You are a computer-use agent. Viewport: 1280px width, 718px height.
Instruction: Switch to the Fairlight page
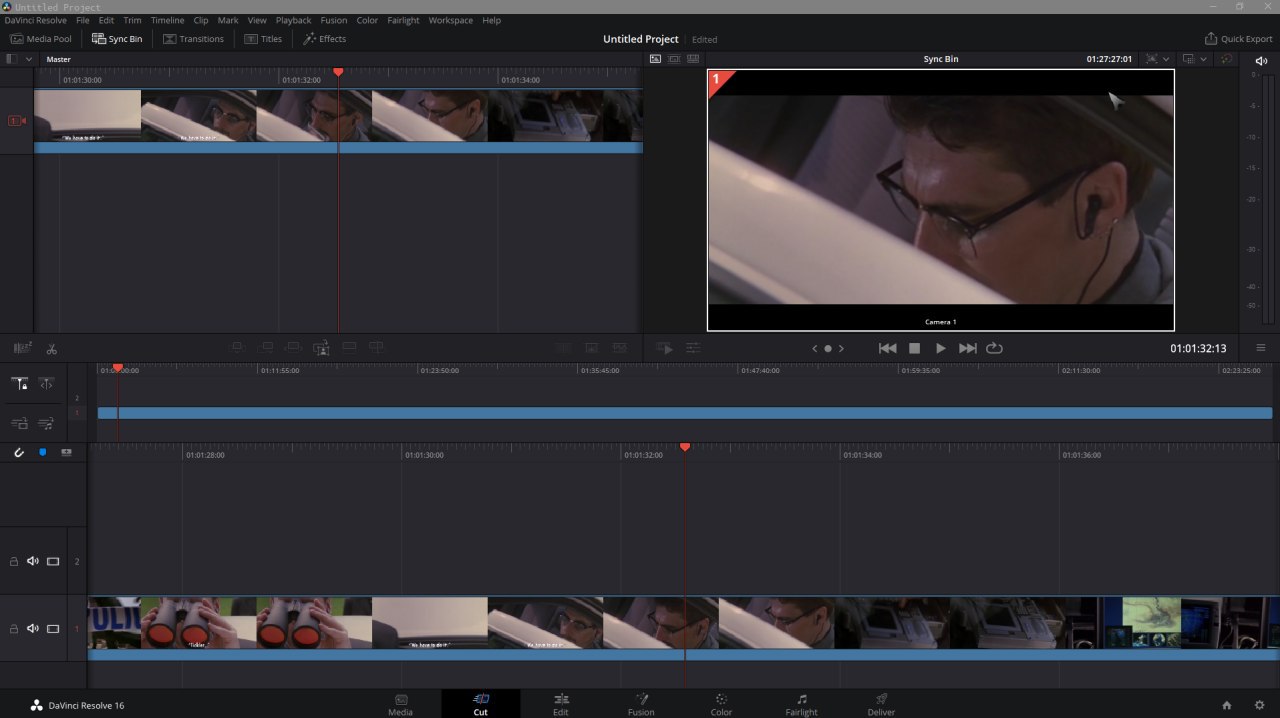coord(801,704)
